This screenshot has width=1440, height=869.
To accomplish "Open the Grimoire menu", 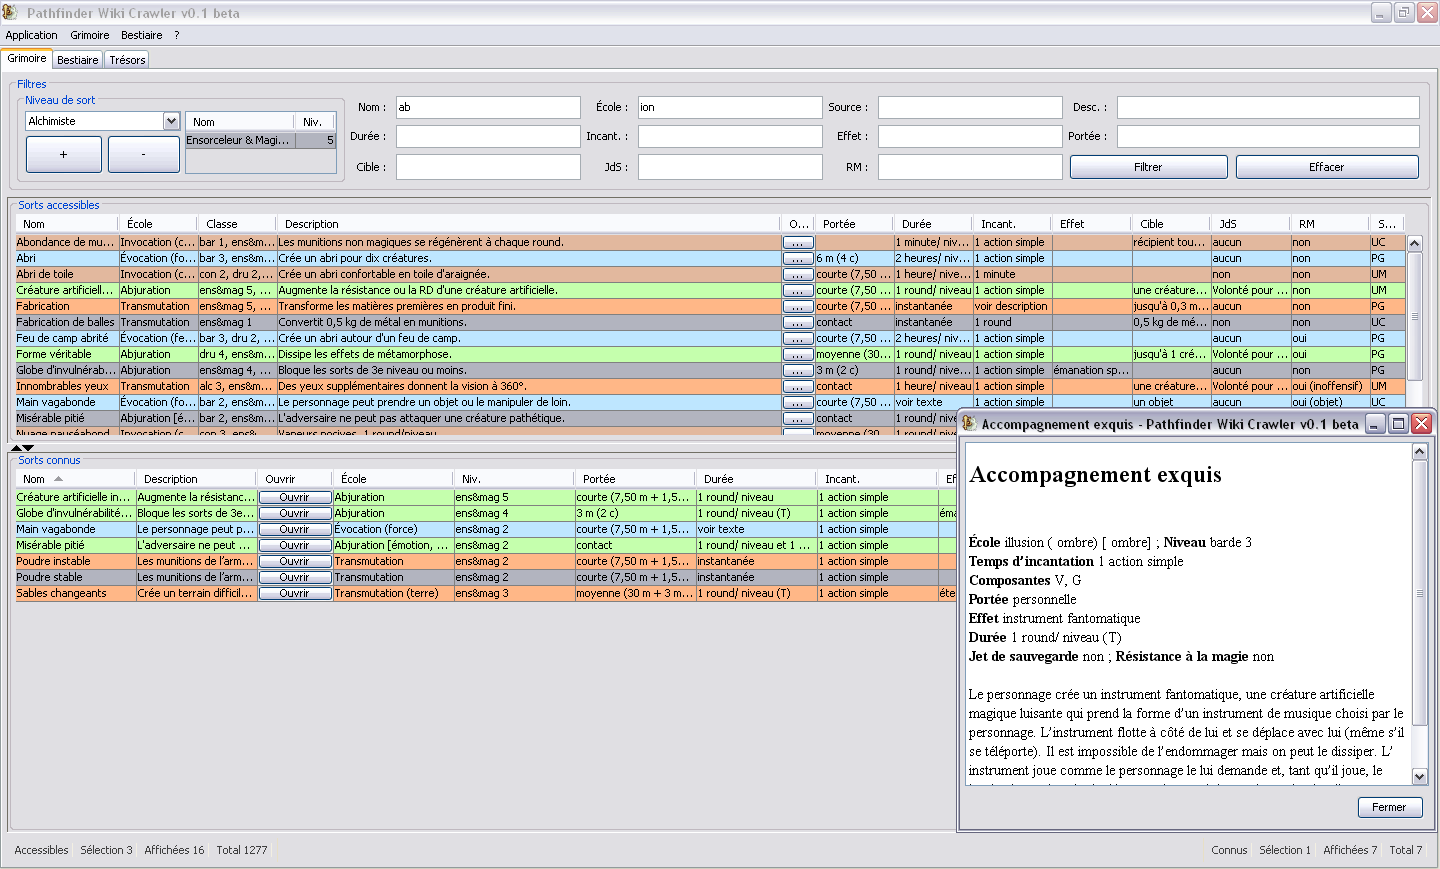I will tap(90, 35).
